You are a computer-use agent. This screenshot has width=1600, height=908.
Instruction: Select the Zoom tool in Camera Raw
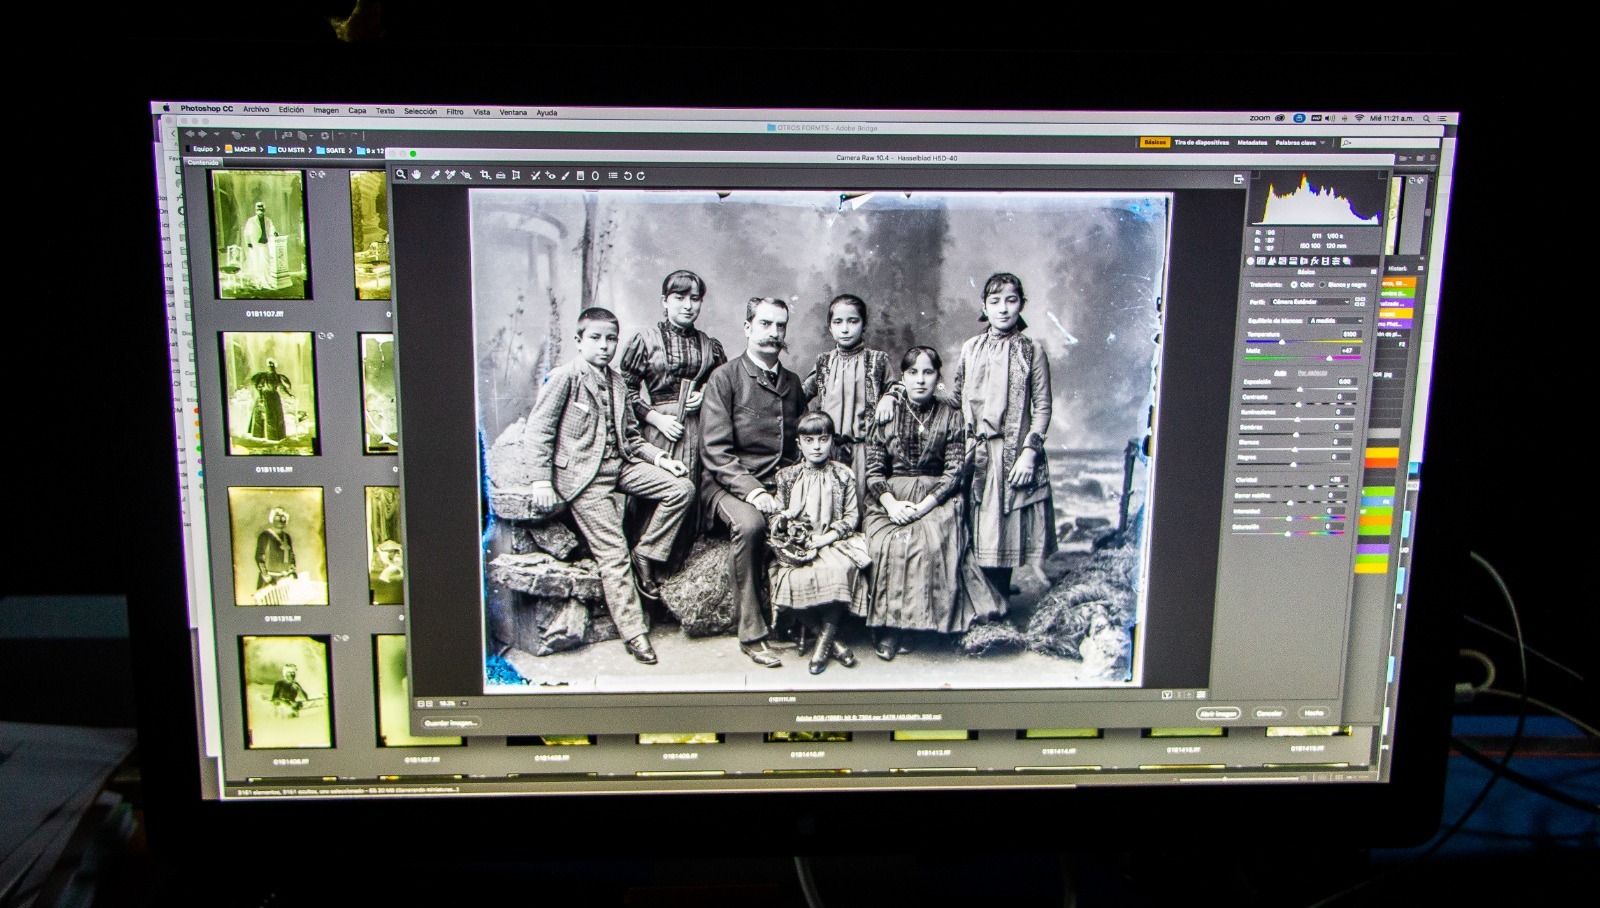401,175
